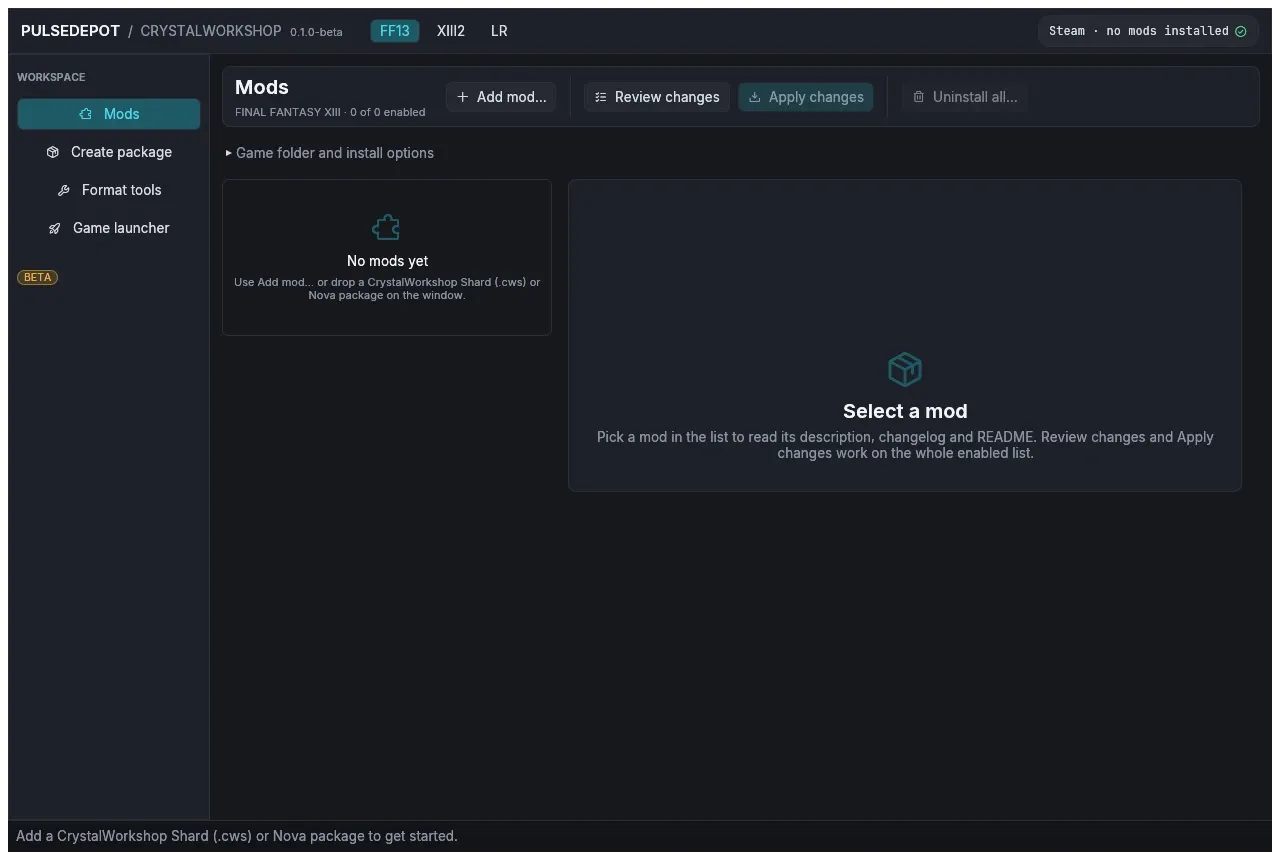Click the trash icon on Uninstall all

[x=919, y=97]
